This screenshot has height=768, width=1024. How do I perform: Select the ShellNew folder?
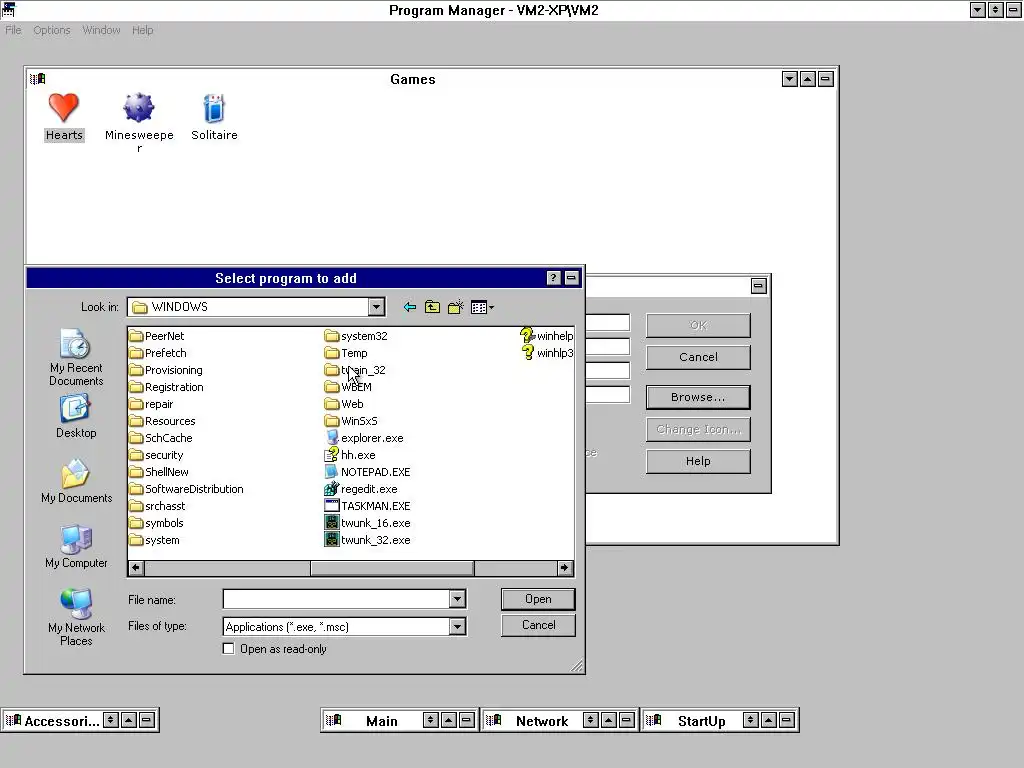pyautogui.click(x=159, y=472)
